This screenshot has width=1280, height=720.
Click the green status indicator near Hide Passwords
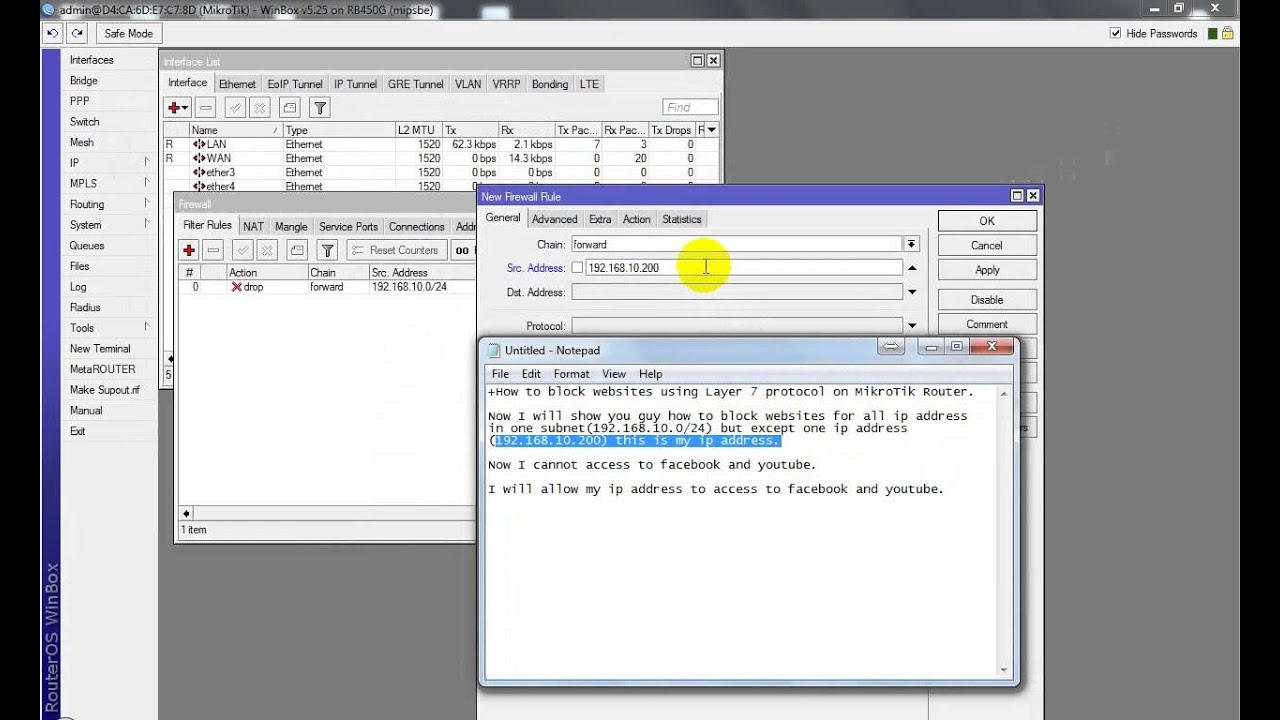(1212, 33)
